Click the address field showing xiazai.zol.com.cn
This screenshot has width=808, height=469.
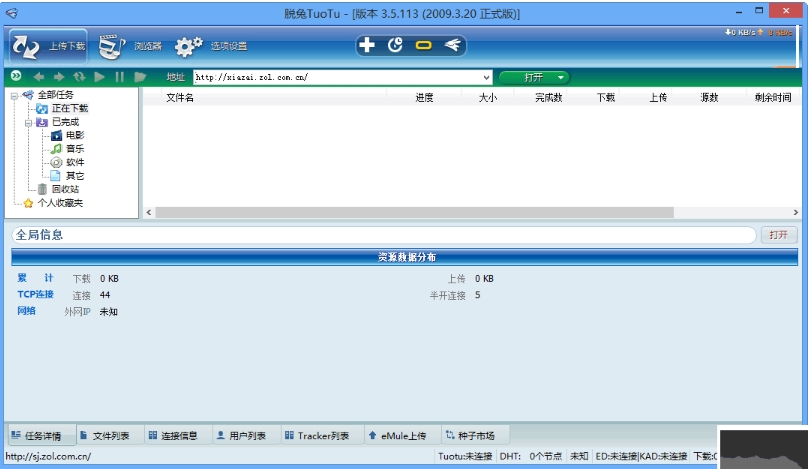pyautogui.click(x=338, y=77)
